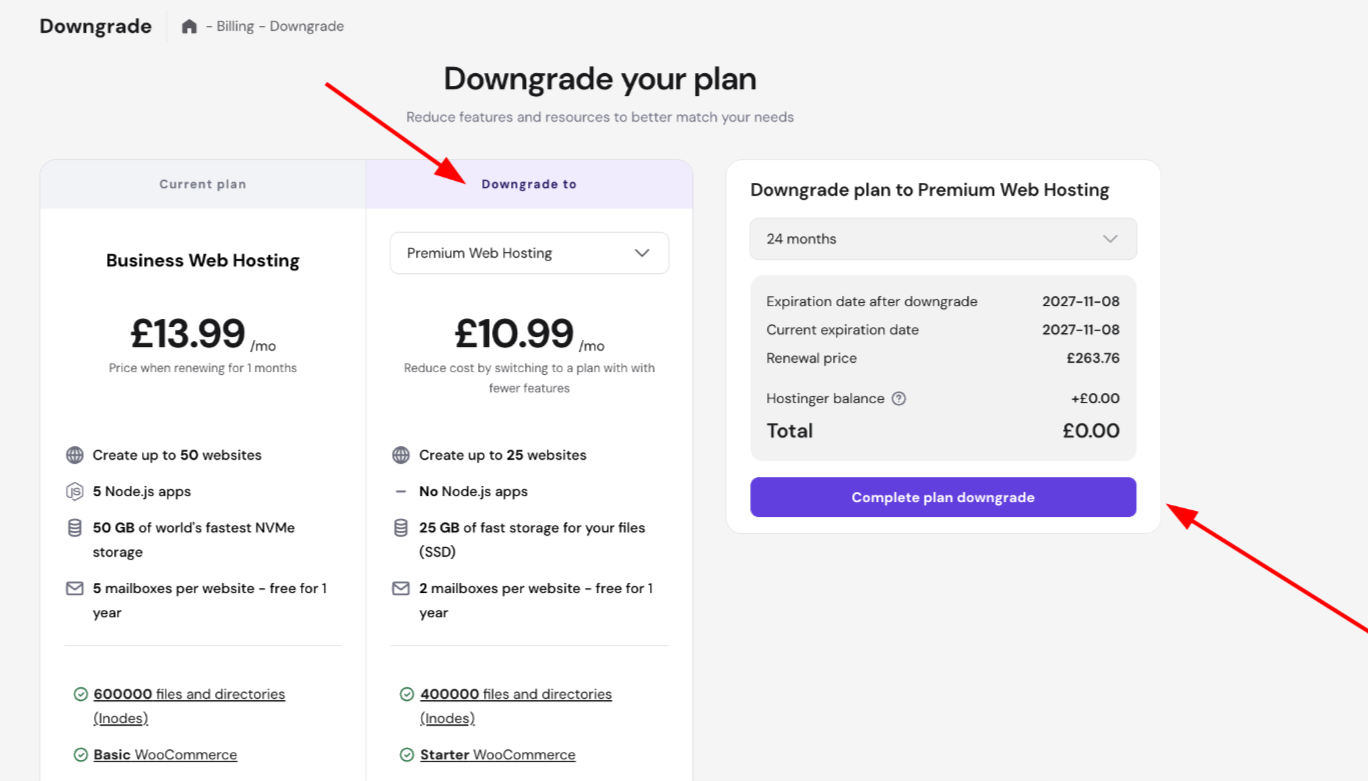Click Node.js icon under Business Web Hosting
1368x781 pixels.
pyautogui.click(x=75, y=491)
